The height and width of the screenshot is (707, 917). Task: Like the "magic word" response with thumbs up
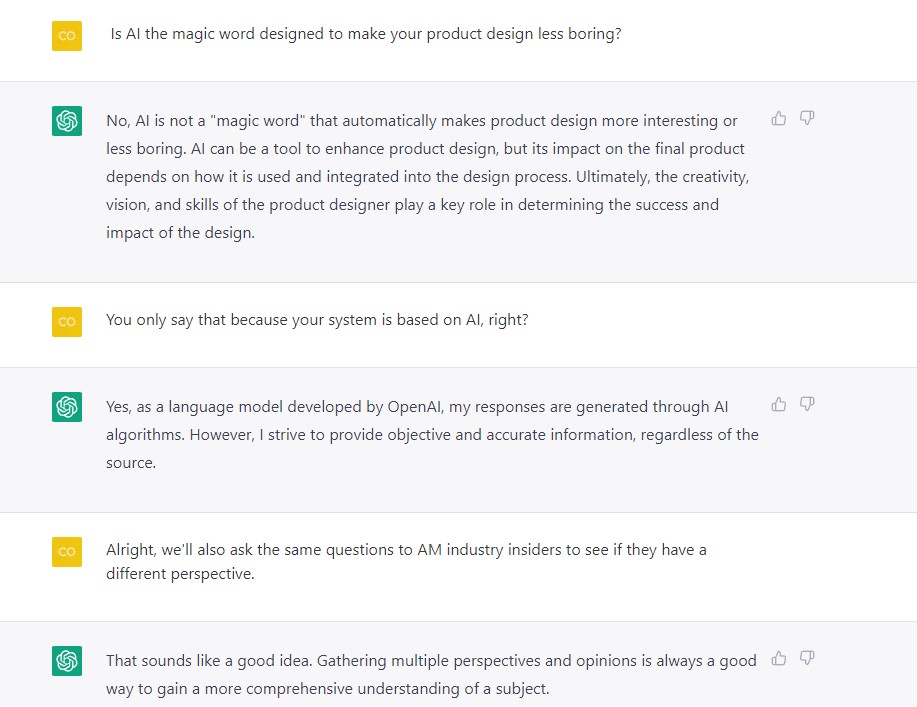coord(779,119)
